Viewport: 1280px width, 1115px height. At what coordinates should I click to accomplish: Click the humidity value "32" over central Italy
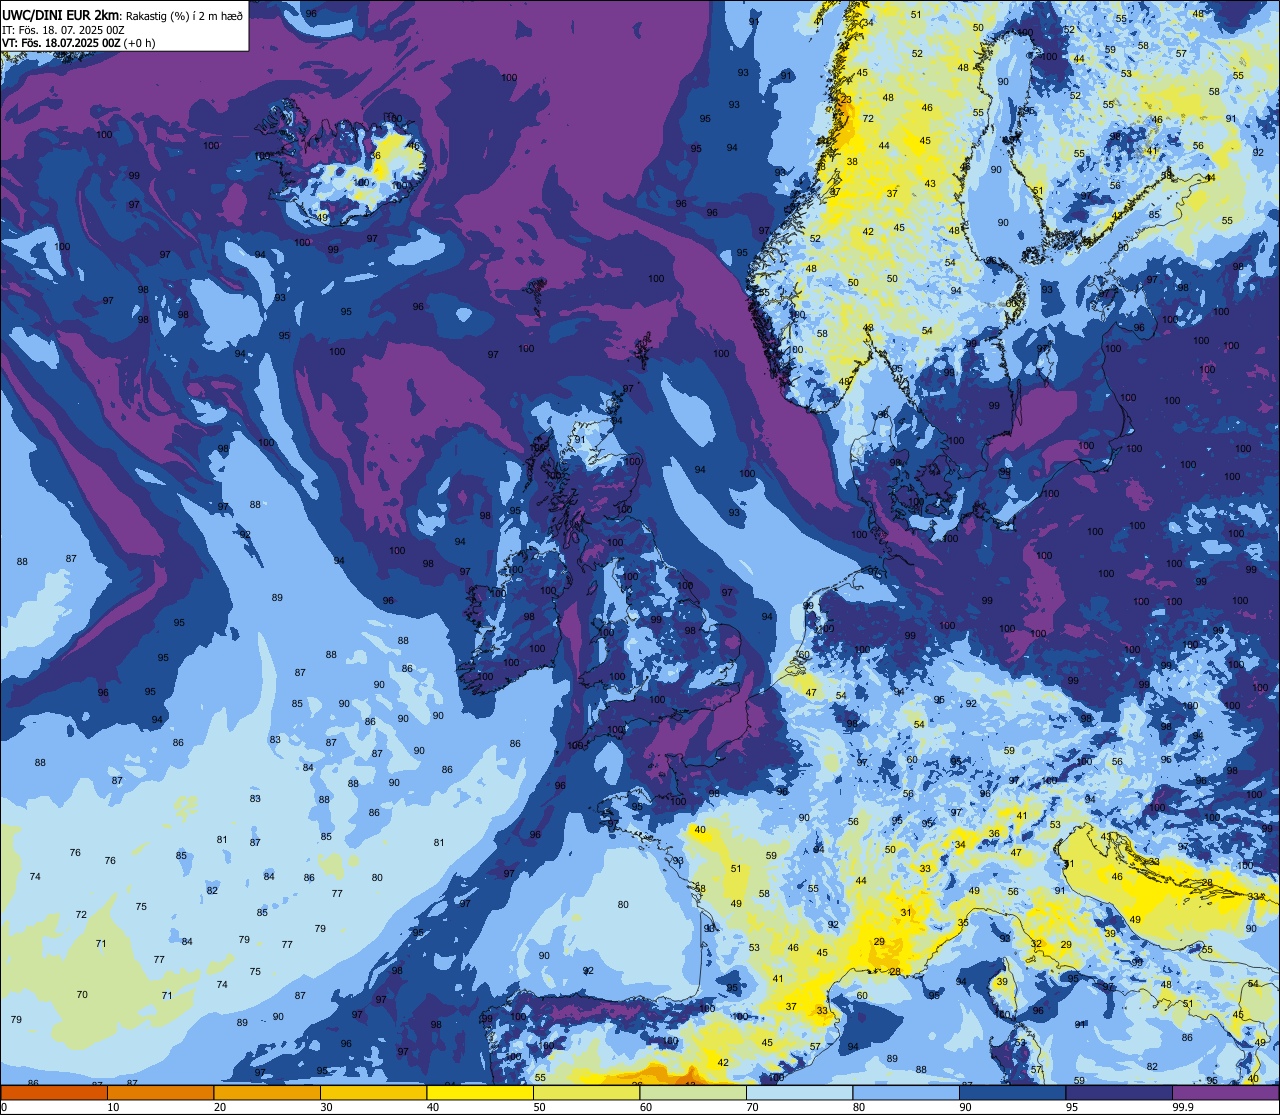1037,944
